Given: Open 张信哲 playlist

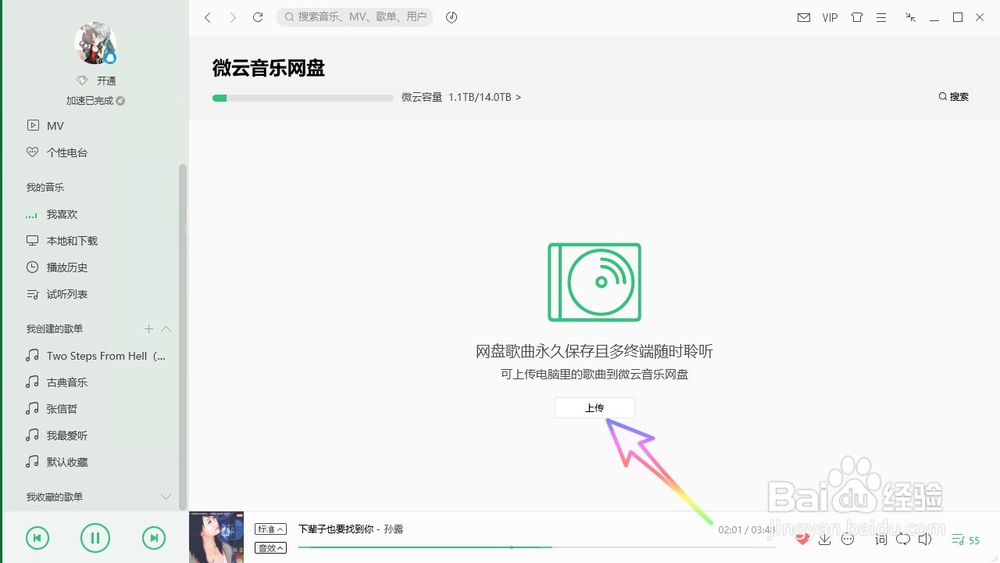Looking at the screenshot, I should pyautogui.click(x=51, y=409).
